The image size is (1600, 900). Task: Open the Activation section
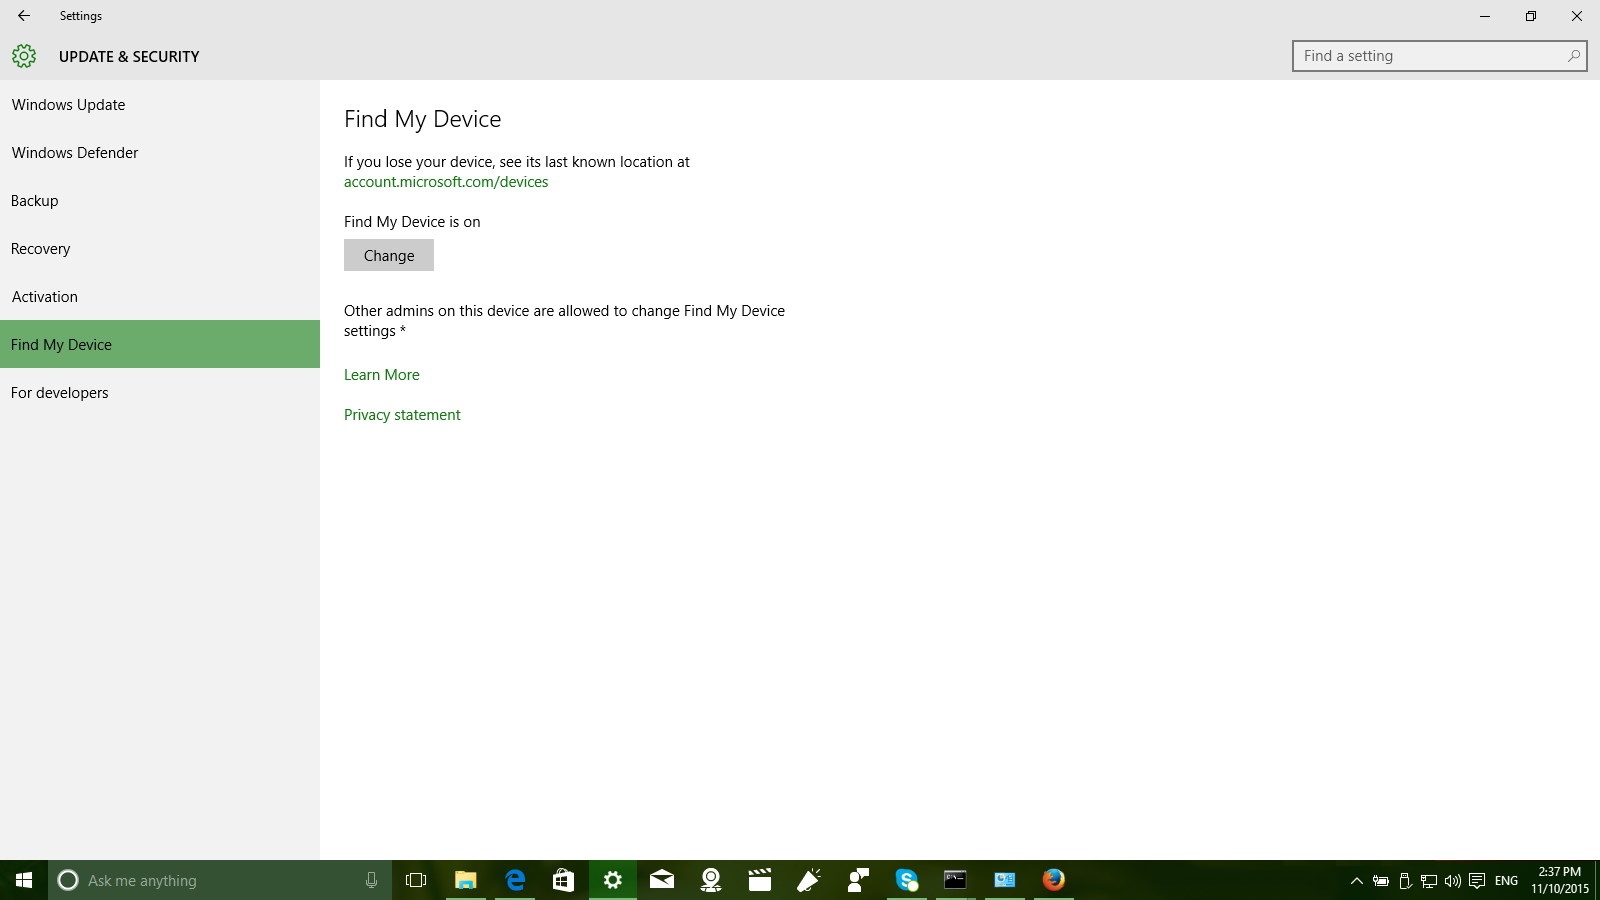click(x=160, y=296)
